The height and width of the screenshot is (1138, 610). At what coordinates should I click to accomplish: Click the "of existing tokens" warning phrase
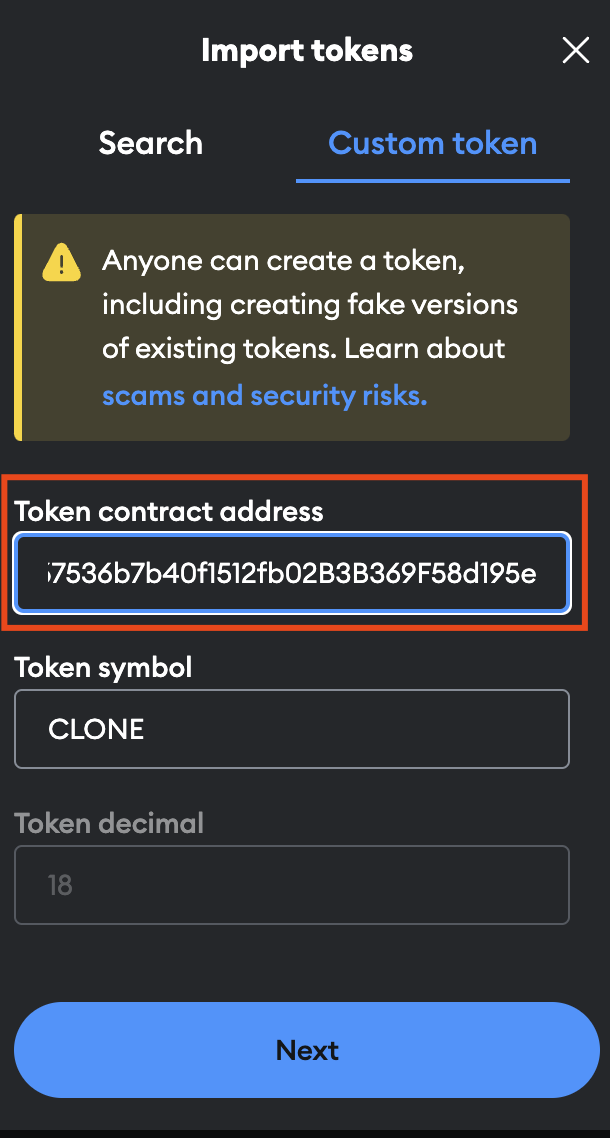pos(200,349)
